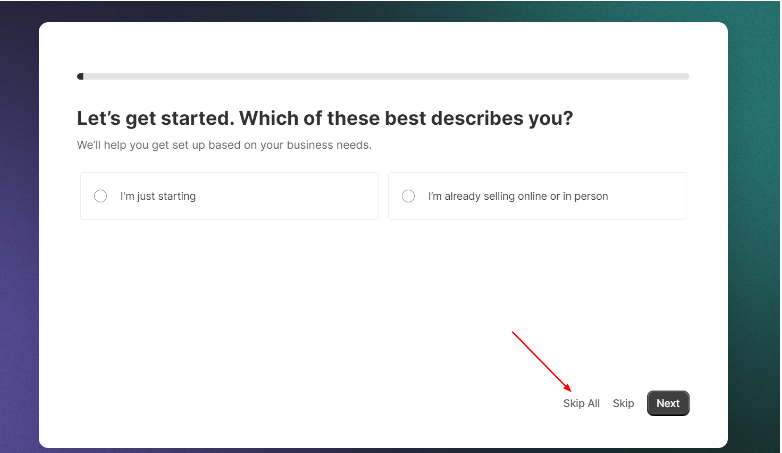
Task: Click the "Let's get started" heading
Action: [325, 118]
